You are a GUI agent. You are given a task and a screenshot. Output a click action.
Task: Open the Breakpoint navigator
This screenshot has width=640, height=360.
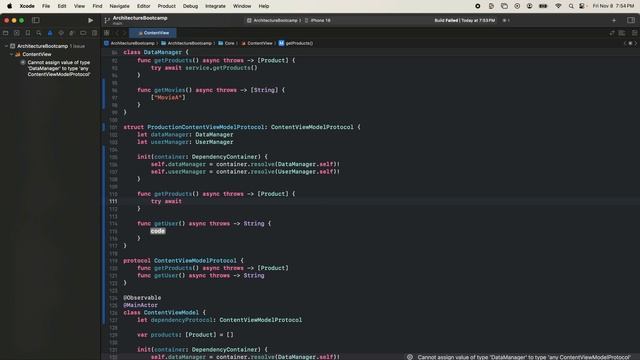coord(83,33)
